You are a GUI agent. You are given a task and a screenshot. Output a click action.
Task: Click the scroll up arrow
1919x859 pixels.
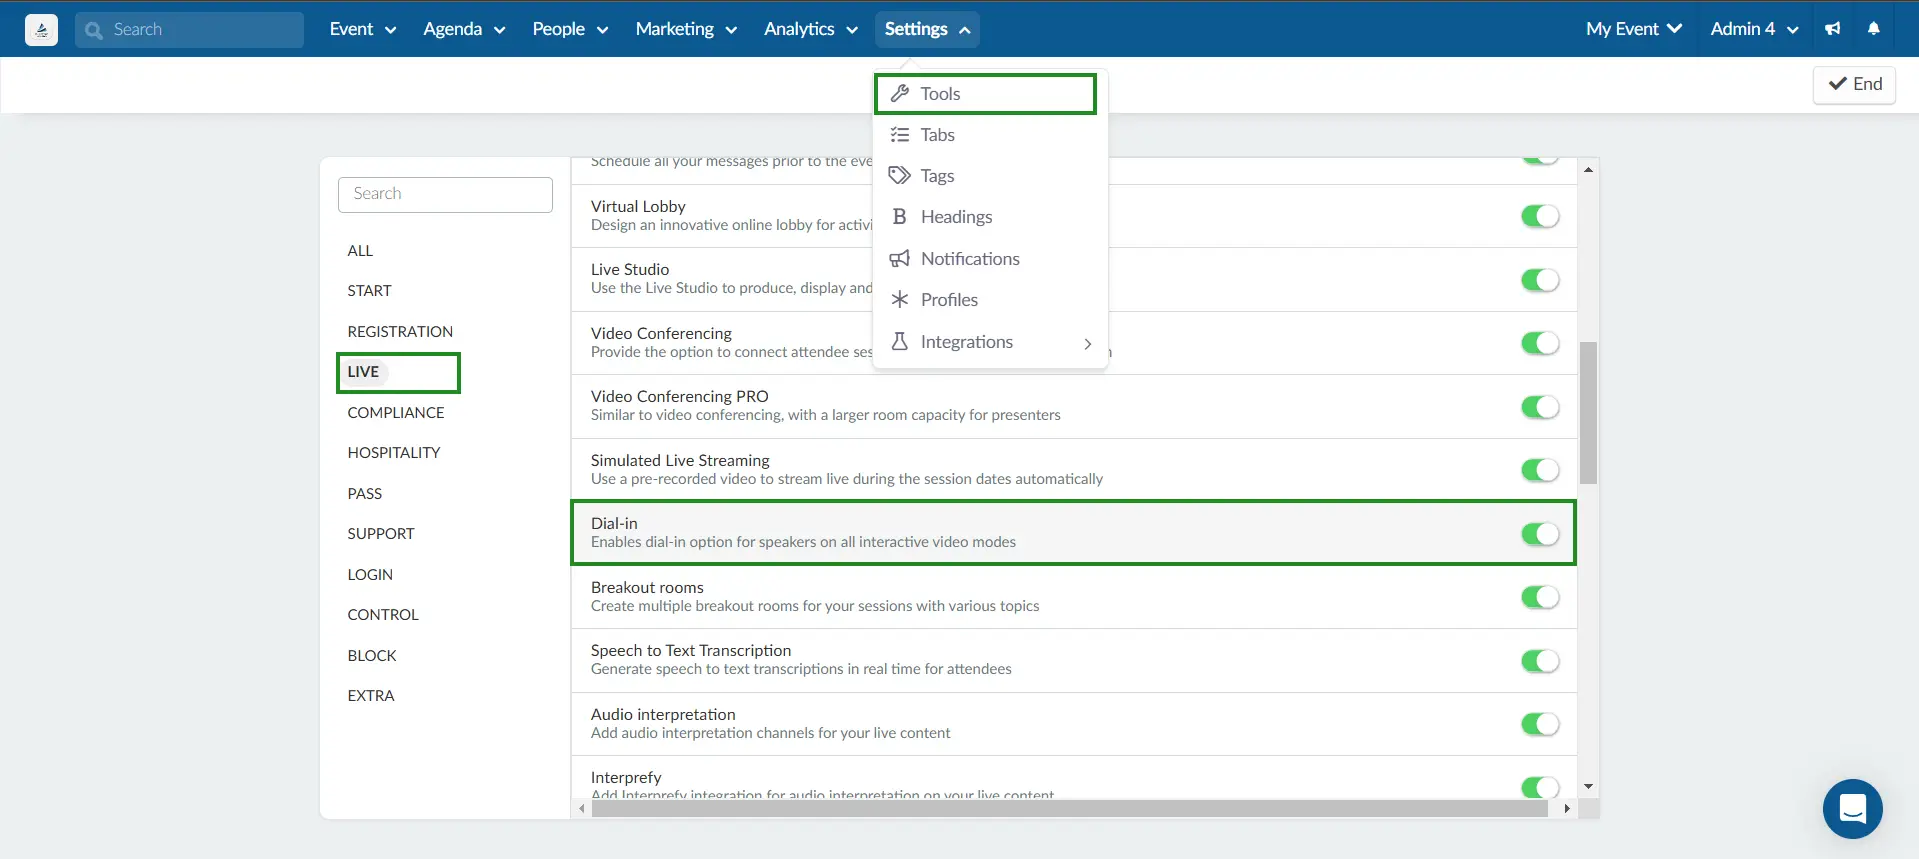(x=1588, y=170)
